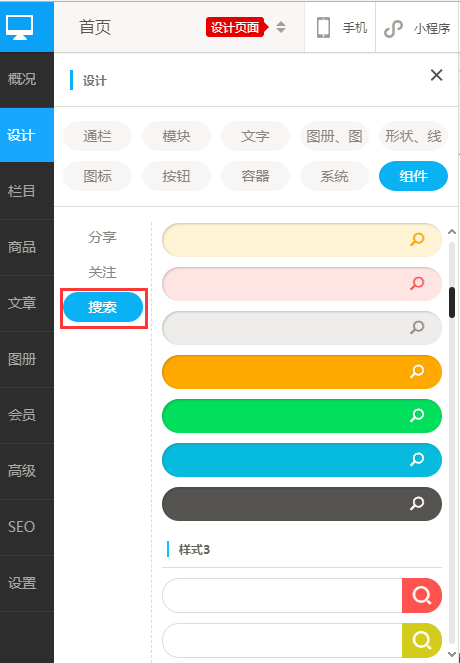Choose 搜索 component subcategory
The width and height of the screenshot is (460, 663).
pos(103,307)
